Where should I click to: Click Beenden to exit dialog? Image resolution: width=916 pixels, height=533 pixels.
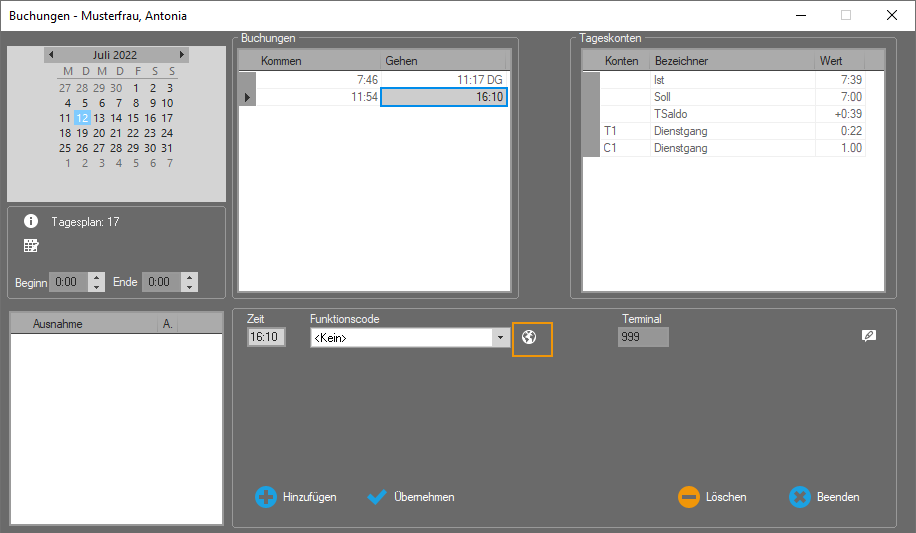[x=824, y=497]
